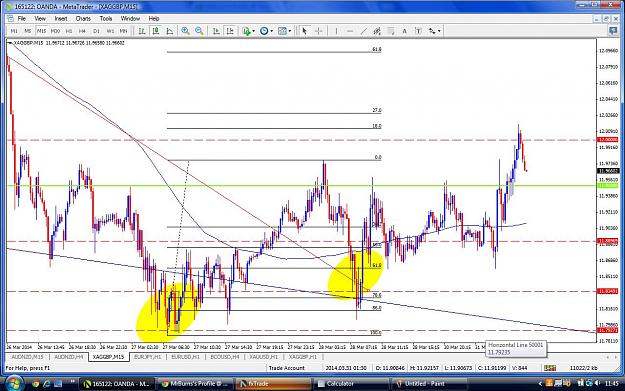
Task: Select the M15 timeframe button
Action: pyautogui.click(x=41, y=31)
